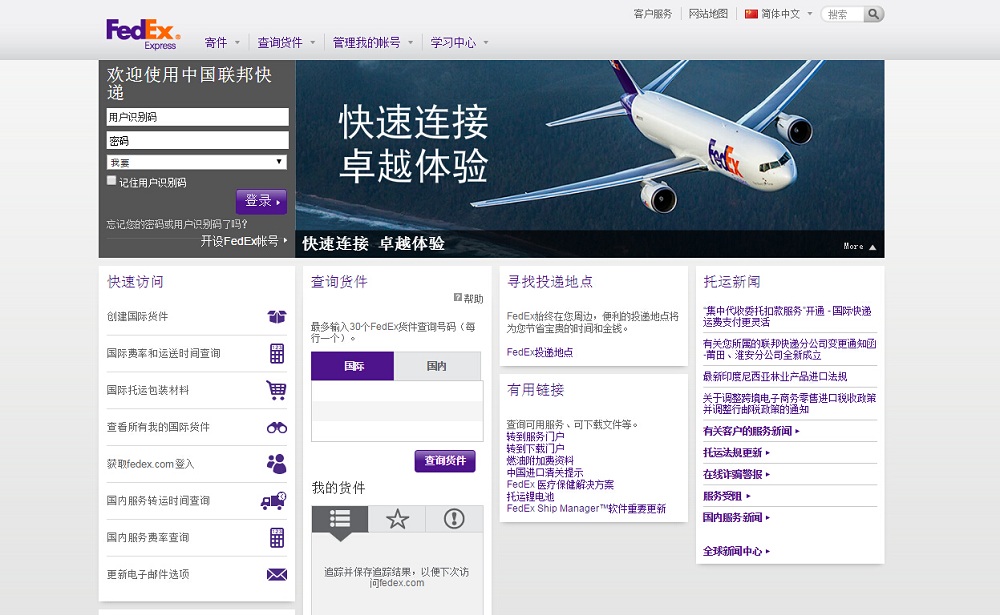Viewport: 1000px width, 615px height.
Task: Open the 网站地图 link
Action: coord(708,13)
